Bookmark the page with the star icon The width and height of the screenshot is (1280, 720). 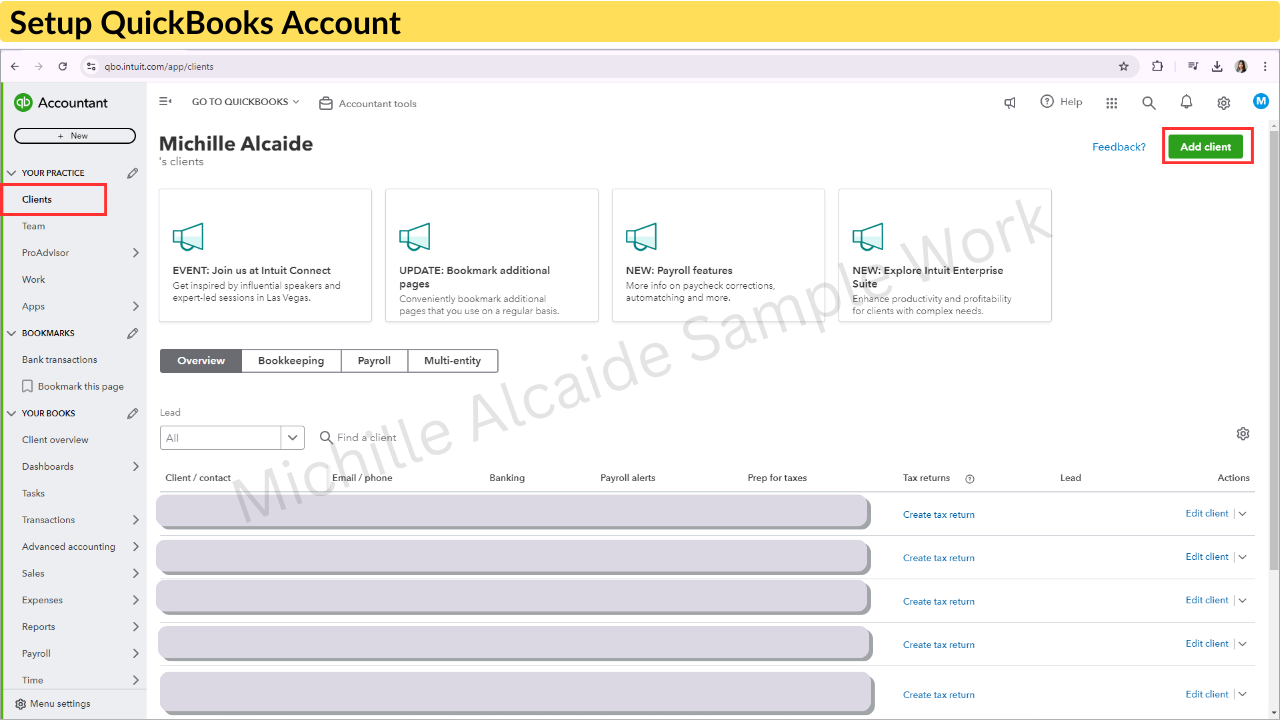pyautogui.click(x=1124, y=67)
